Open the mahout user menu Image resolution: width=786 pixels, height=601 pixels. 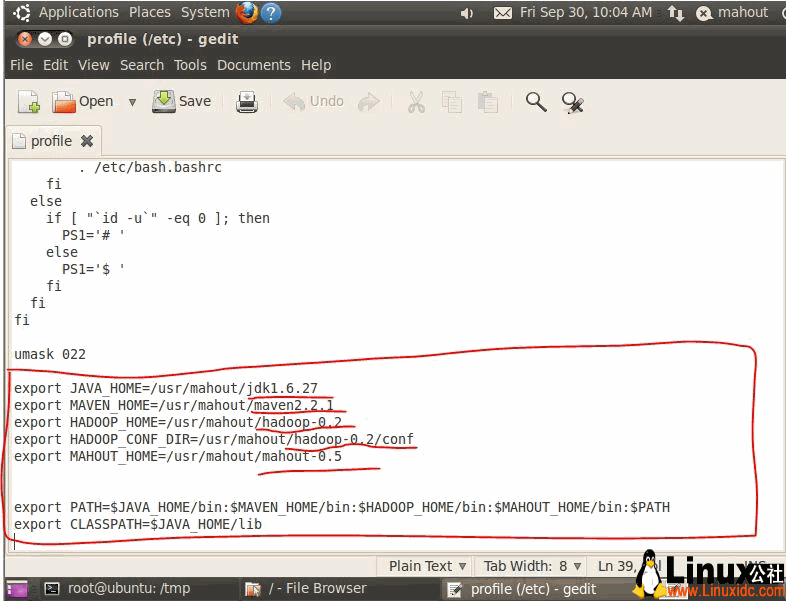(732, 13)
